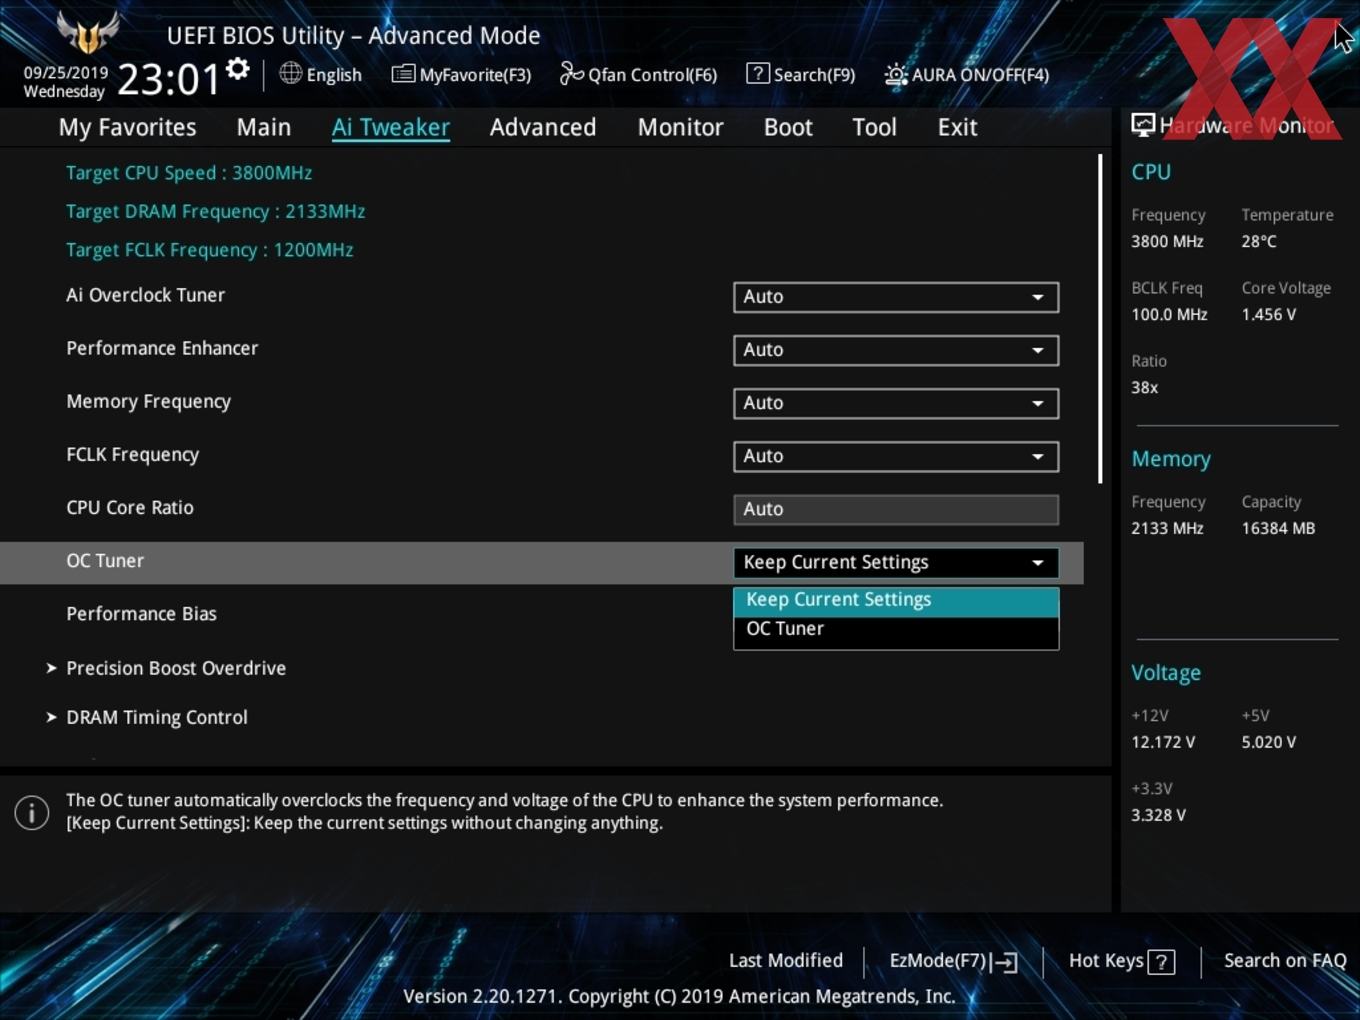Click CPU temperature 28°C value

[1259, 242]
